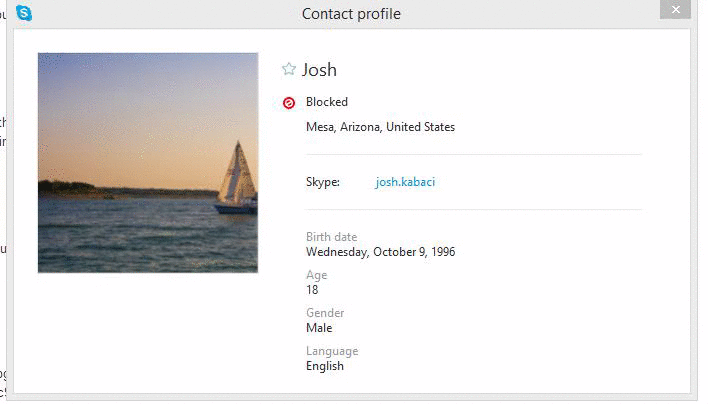The width and height of the screenshot is (708, 404).
Task: Select the age value 18
Action: click(312, 290)
